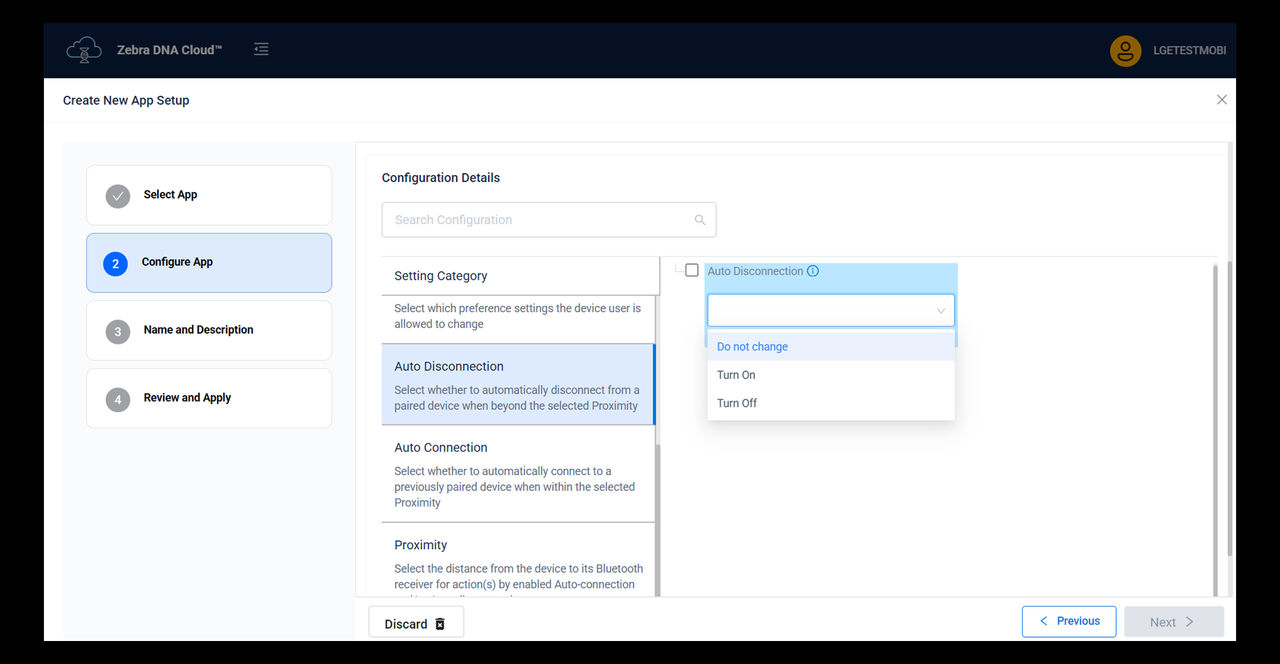Select Turn On from the dropdown

pos(735,374)
